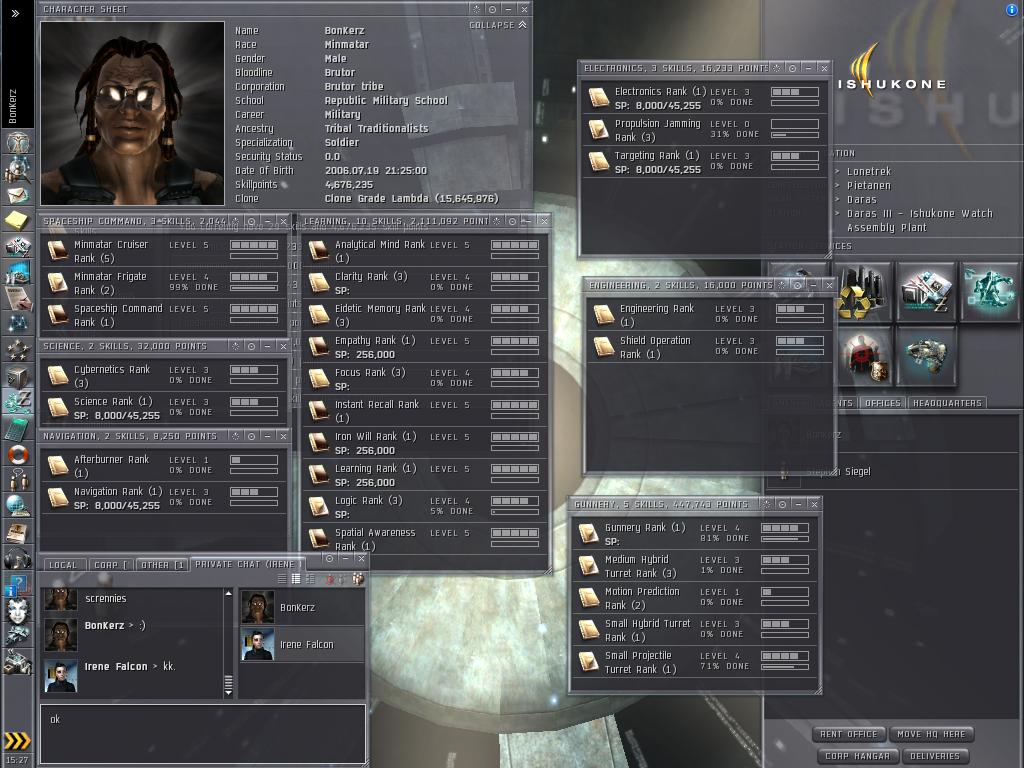
Task: Click the chat scroll up arrow
Action: [229, 593]
